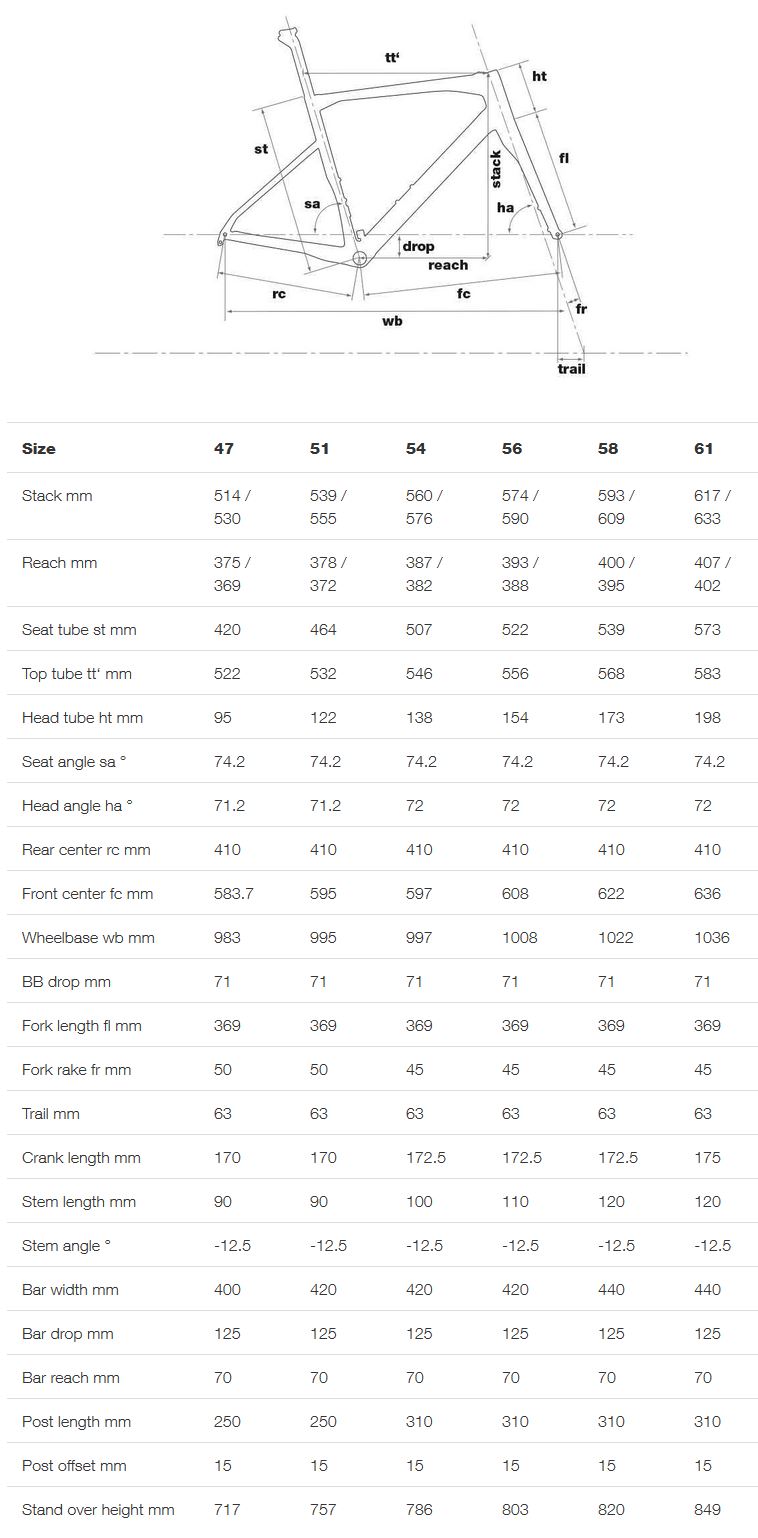This screenshot has height=1538, width=758.
Task: Select the size 56 column header
Action: tap(511, 449)
